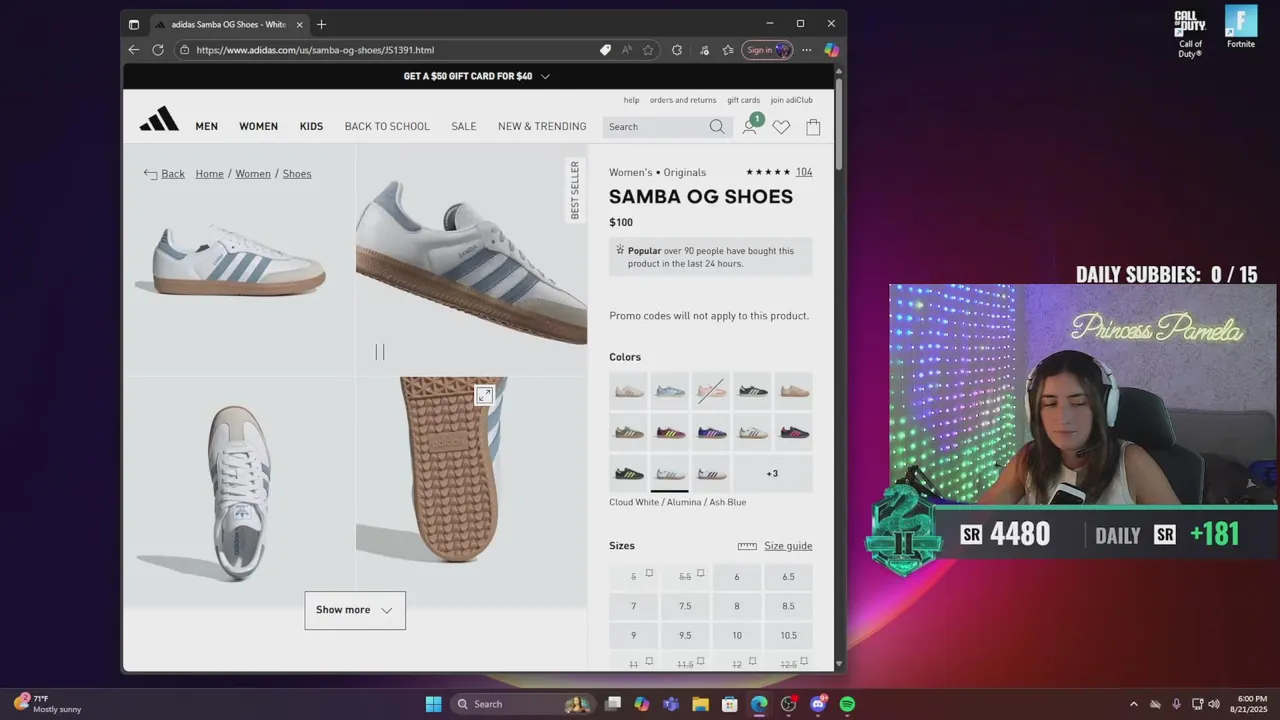Select size 7.5
Viewport: 1280px width, 720px height.
[685, 606]
